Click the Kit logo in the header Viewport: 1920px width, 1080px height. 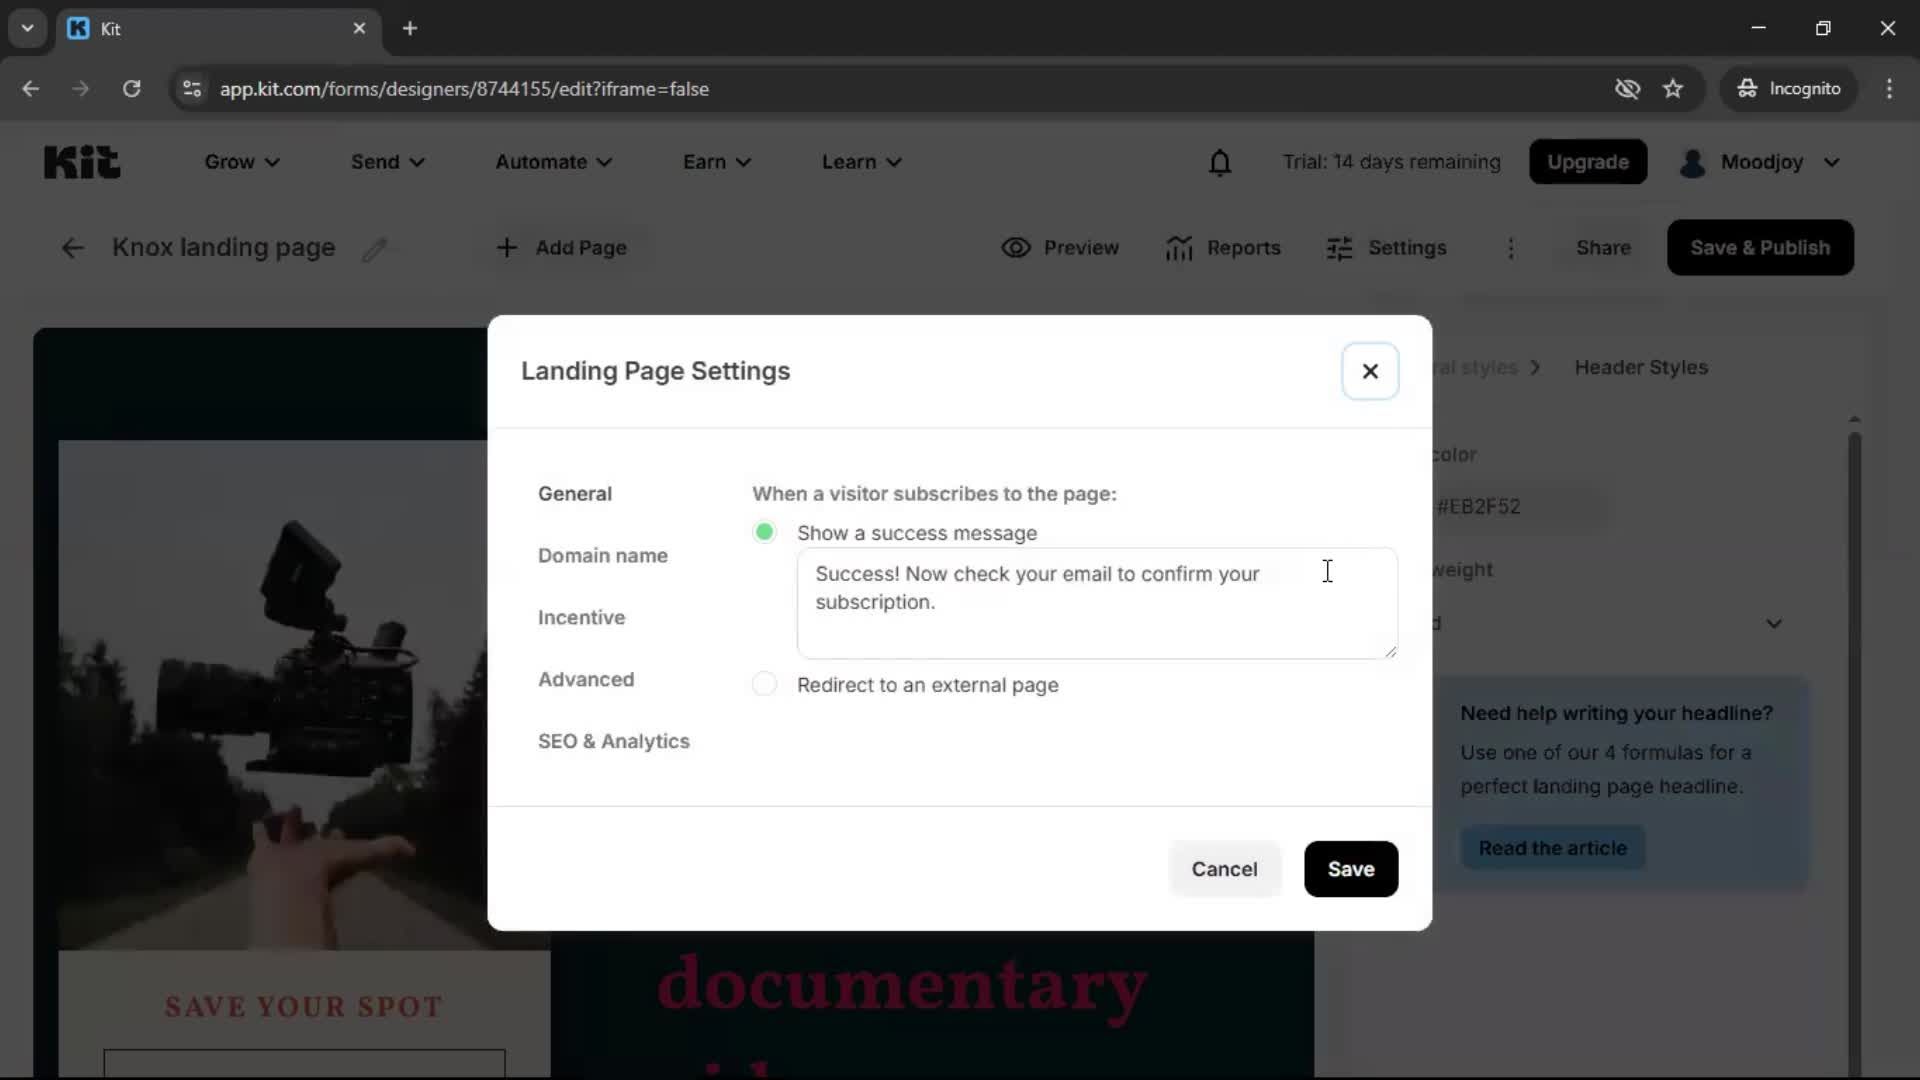pos(81,161)
